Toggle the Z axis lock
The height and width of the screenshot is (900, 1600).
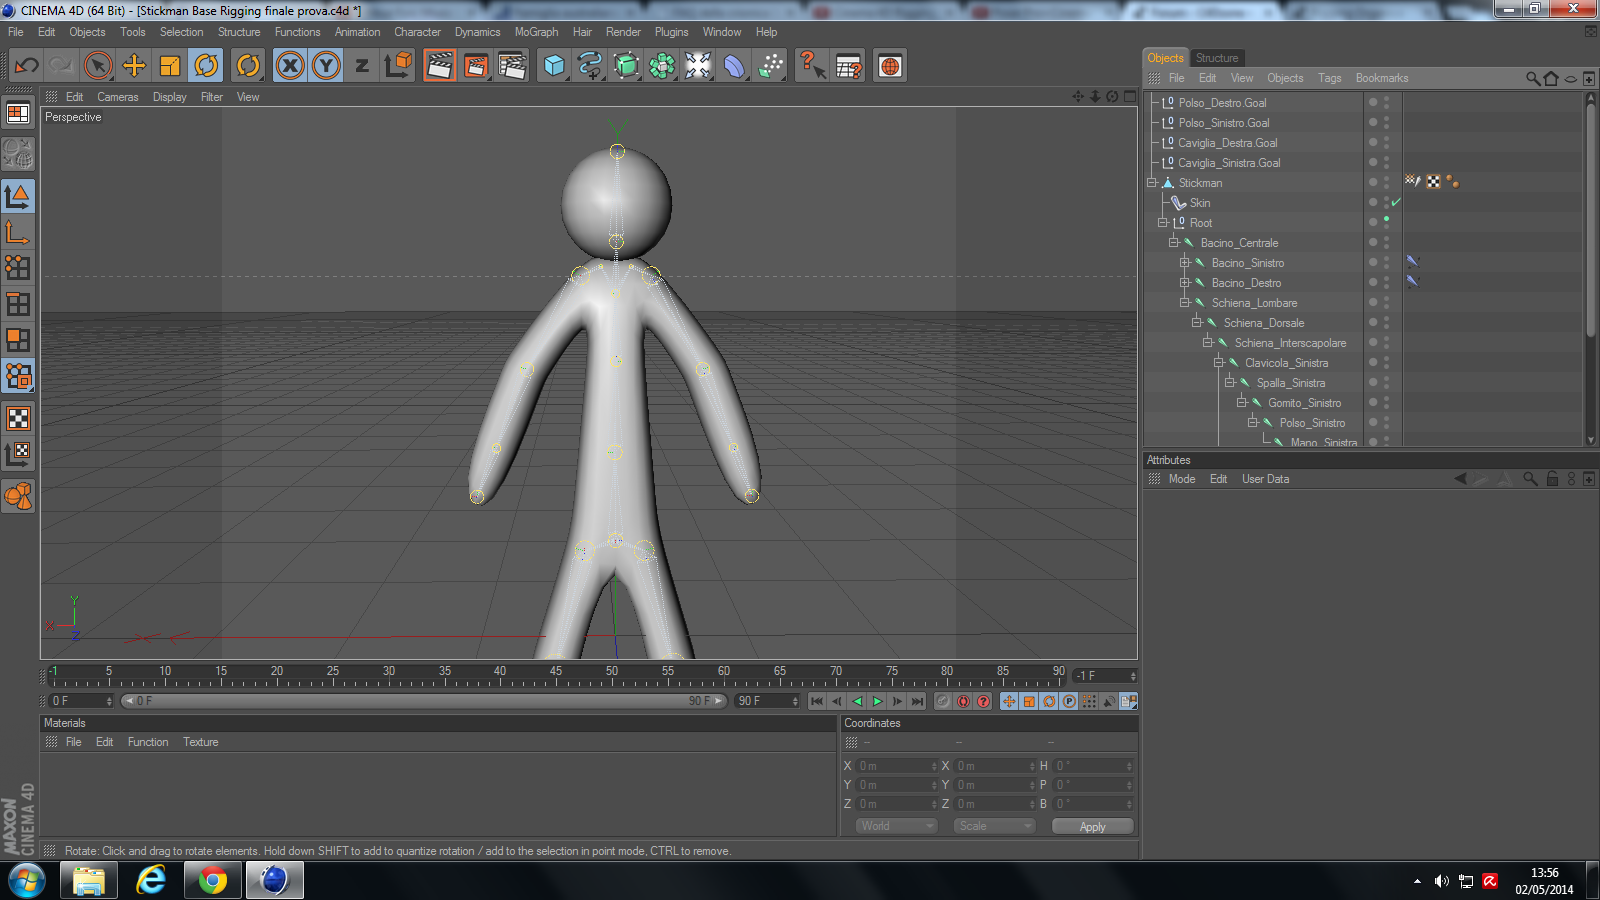[x=362, y=66]
